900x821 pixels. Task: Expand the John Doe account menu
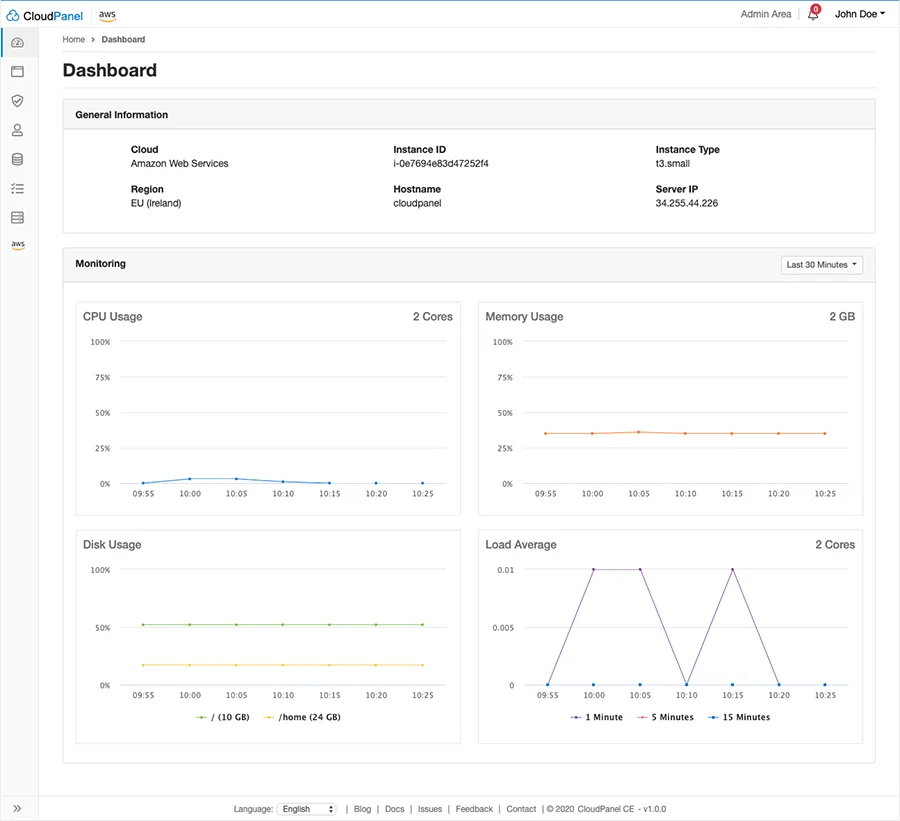(x=858, y=14)
